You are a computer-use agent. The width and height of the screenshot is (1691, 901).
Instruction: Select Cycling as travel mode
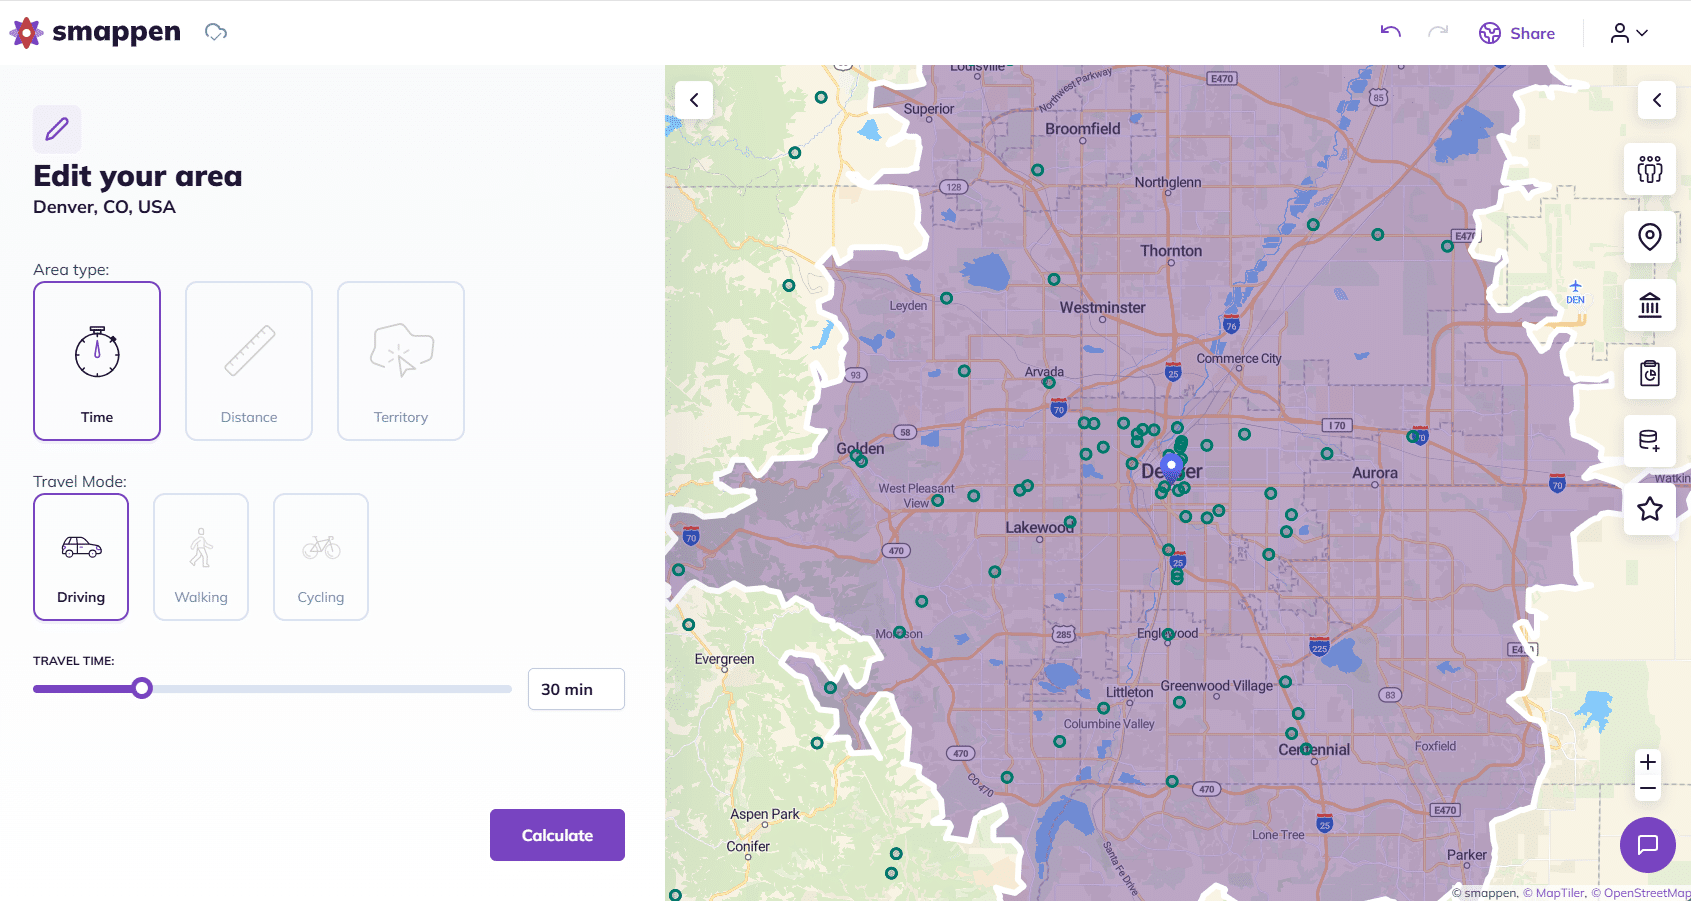click(x=320, y=557)
